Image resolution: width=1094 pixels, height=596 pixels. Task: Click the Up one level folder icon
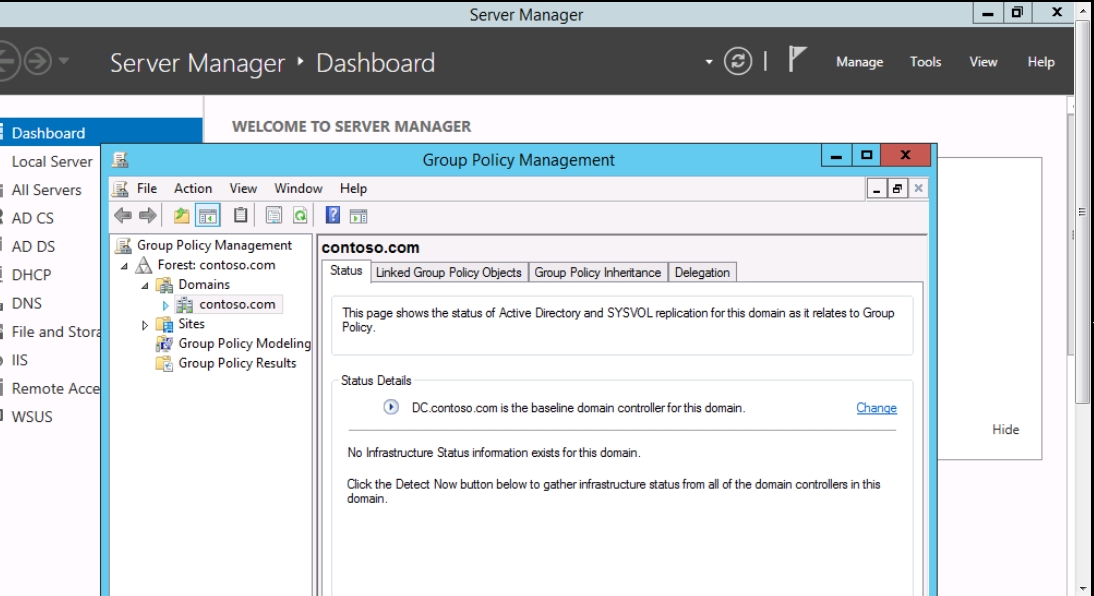tap(181, 216)
